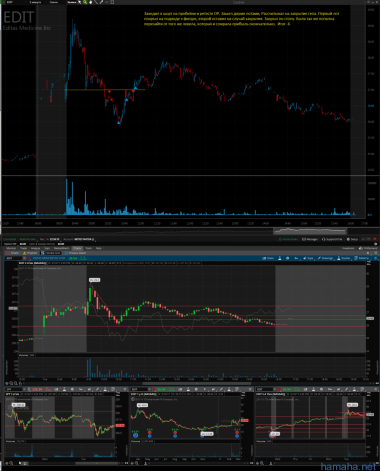Select the pointer cursor tool in top toolbar
Viewport: 380px width, 471px height.
coord(80,2)
